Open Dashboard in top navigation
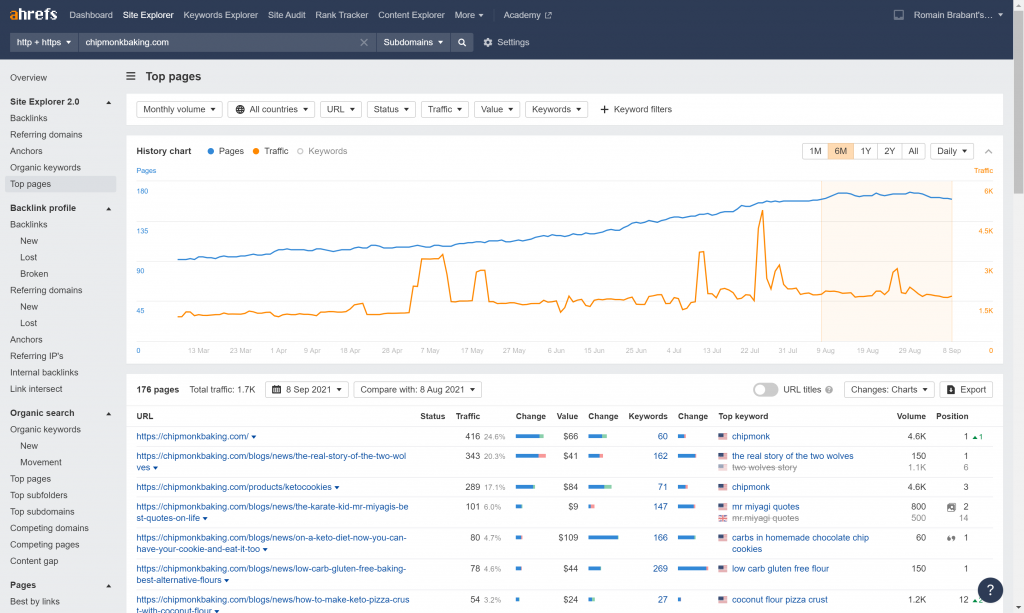 click(x=91, y=14)
